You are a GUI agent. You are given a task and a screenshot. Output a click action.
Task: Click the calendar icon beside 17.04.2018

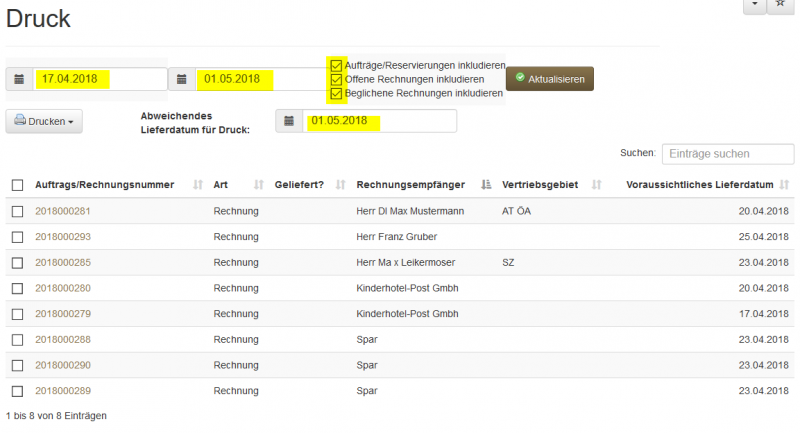[20, 79]
